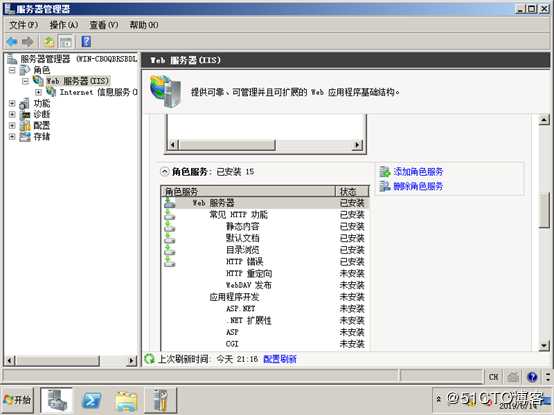Viewport: 554px width, 415px height.
Task: Expand the 配置 tree node
Action: coord(12,125)
